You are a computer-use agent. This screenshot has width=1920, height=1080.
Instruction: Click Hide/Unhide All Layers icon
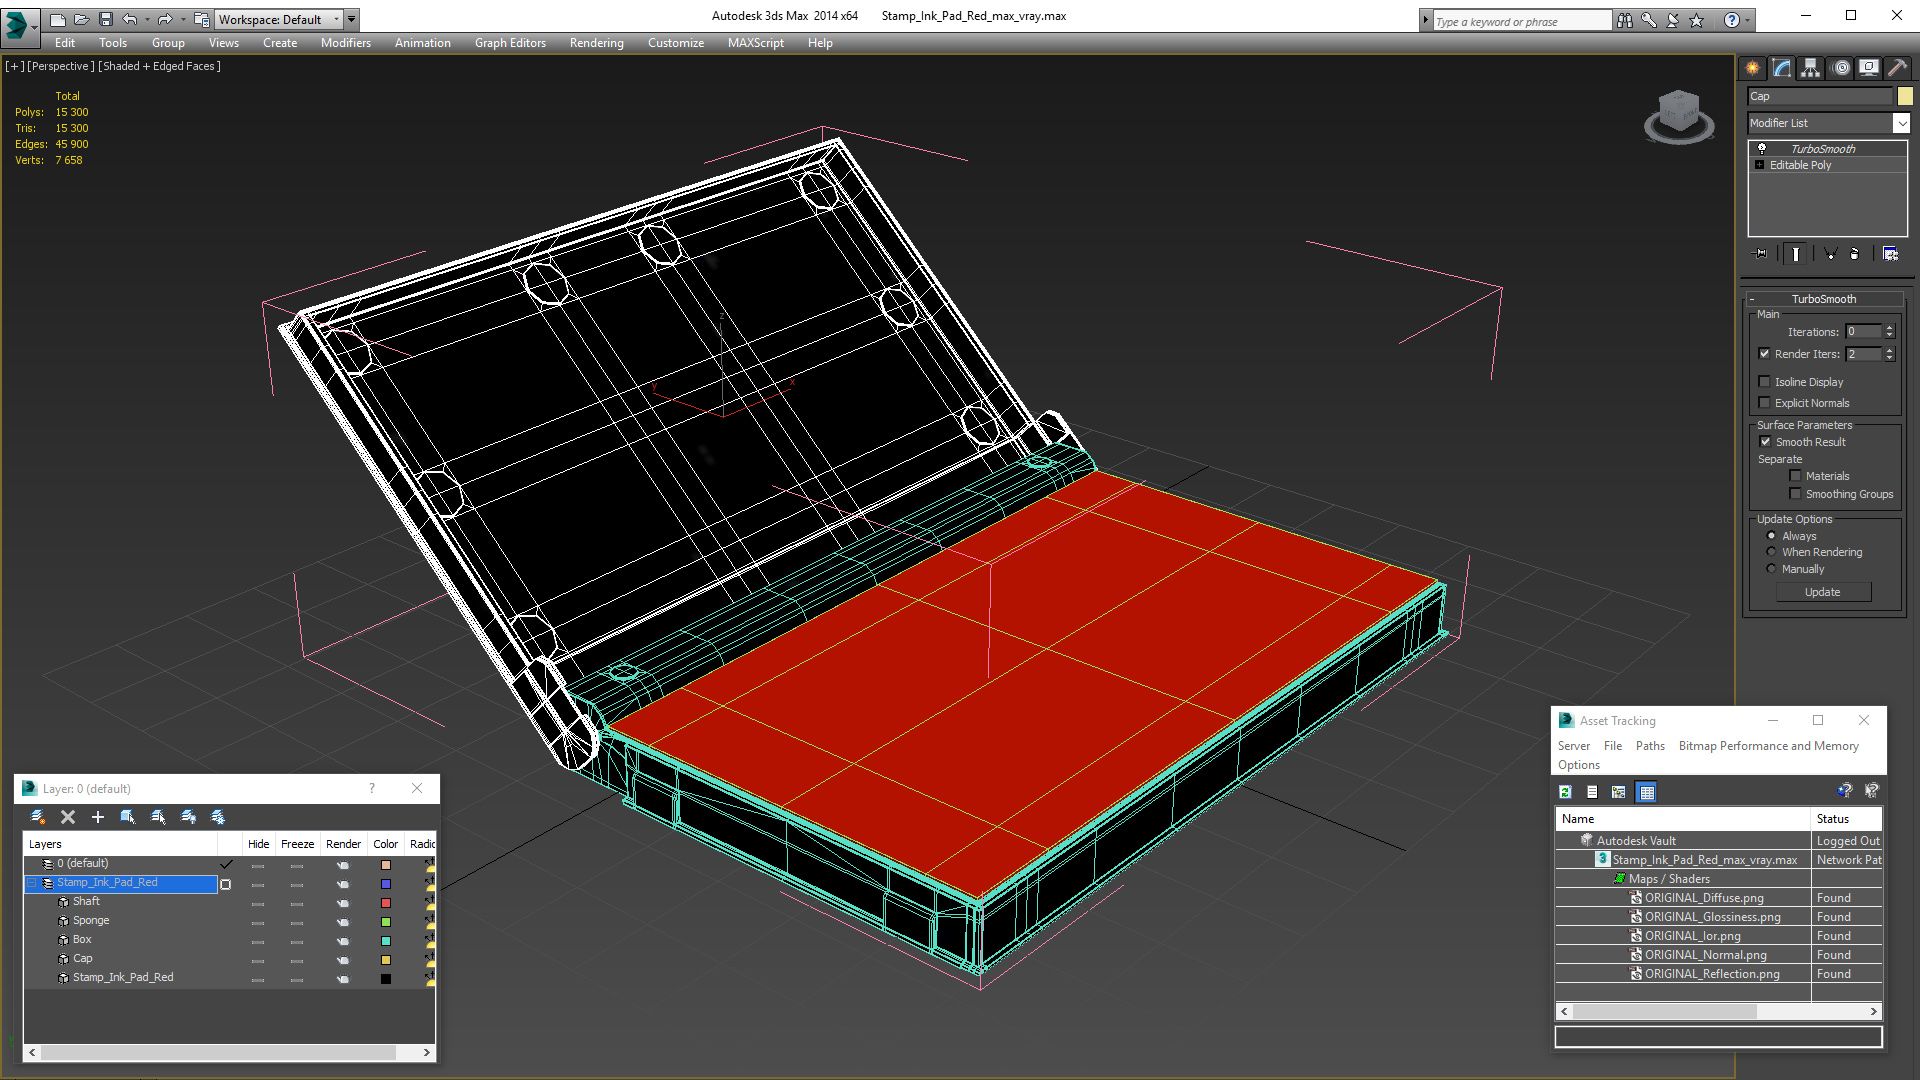point(188,817)
